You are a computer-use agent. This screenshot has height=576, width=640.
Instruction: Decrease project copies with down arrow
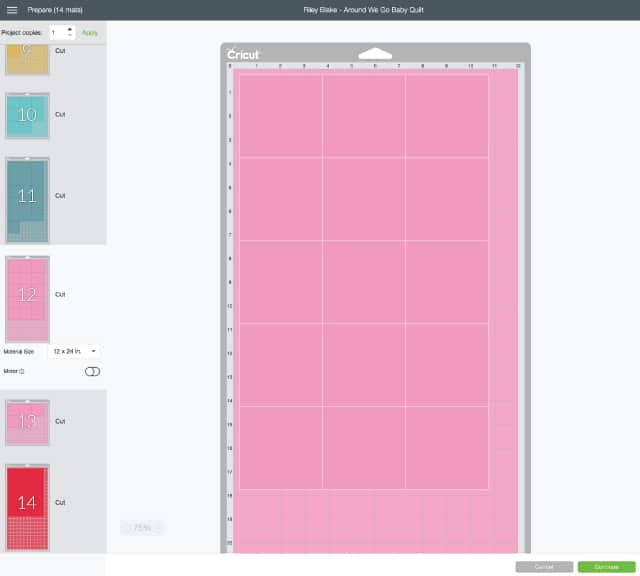[x=70, y=36]
